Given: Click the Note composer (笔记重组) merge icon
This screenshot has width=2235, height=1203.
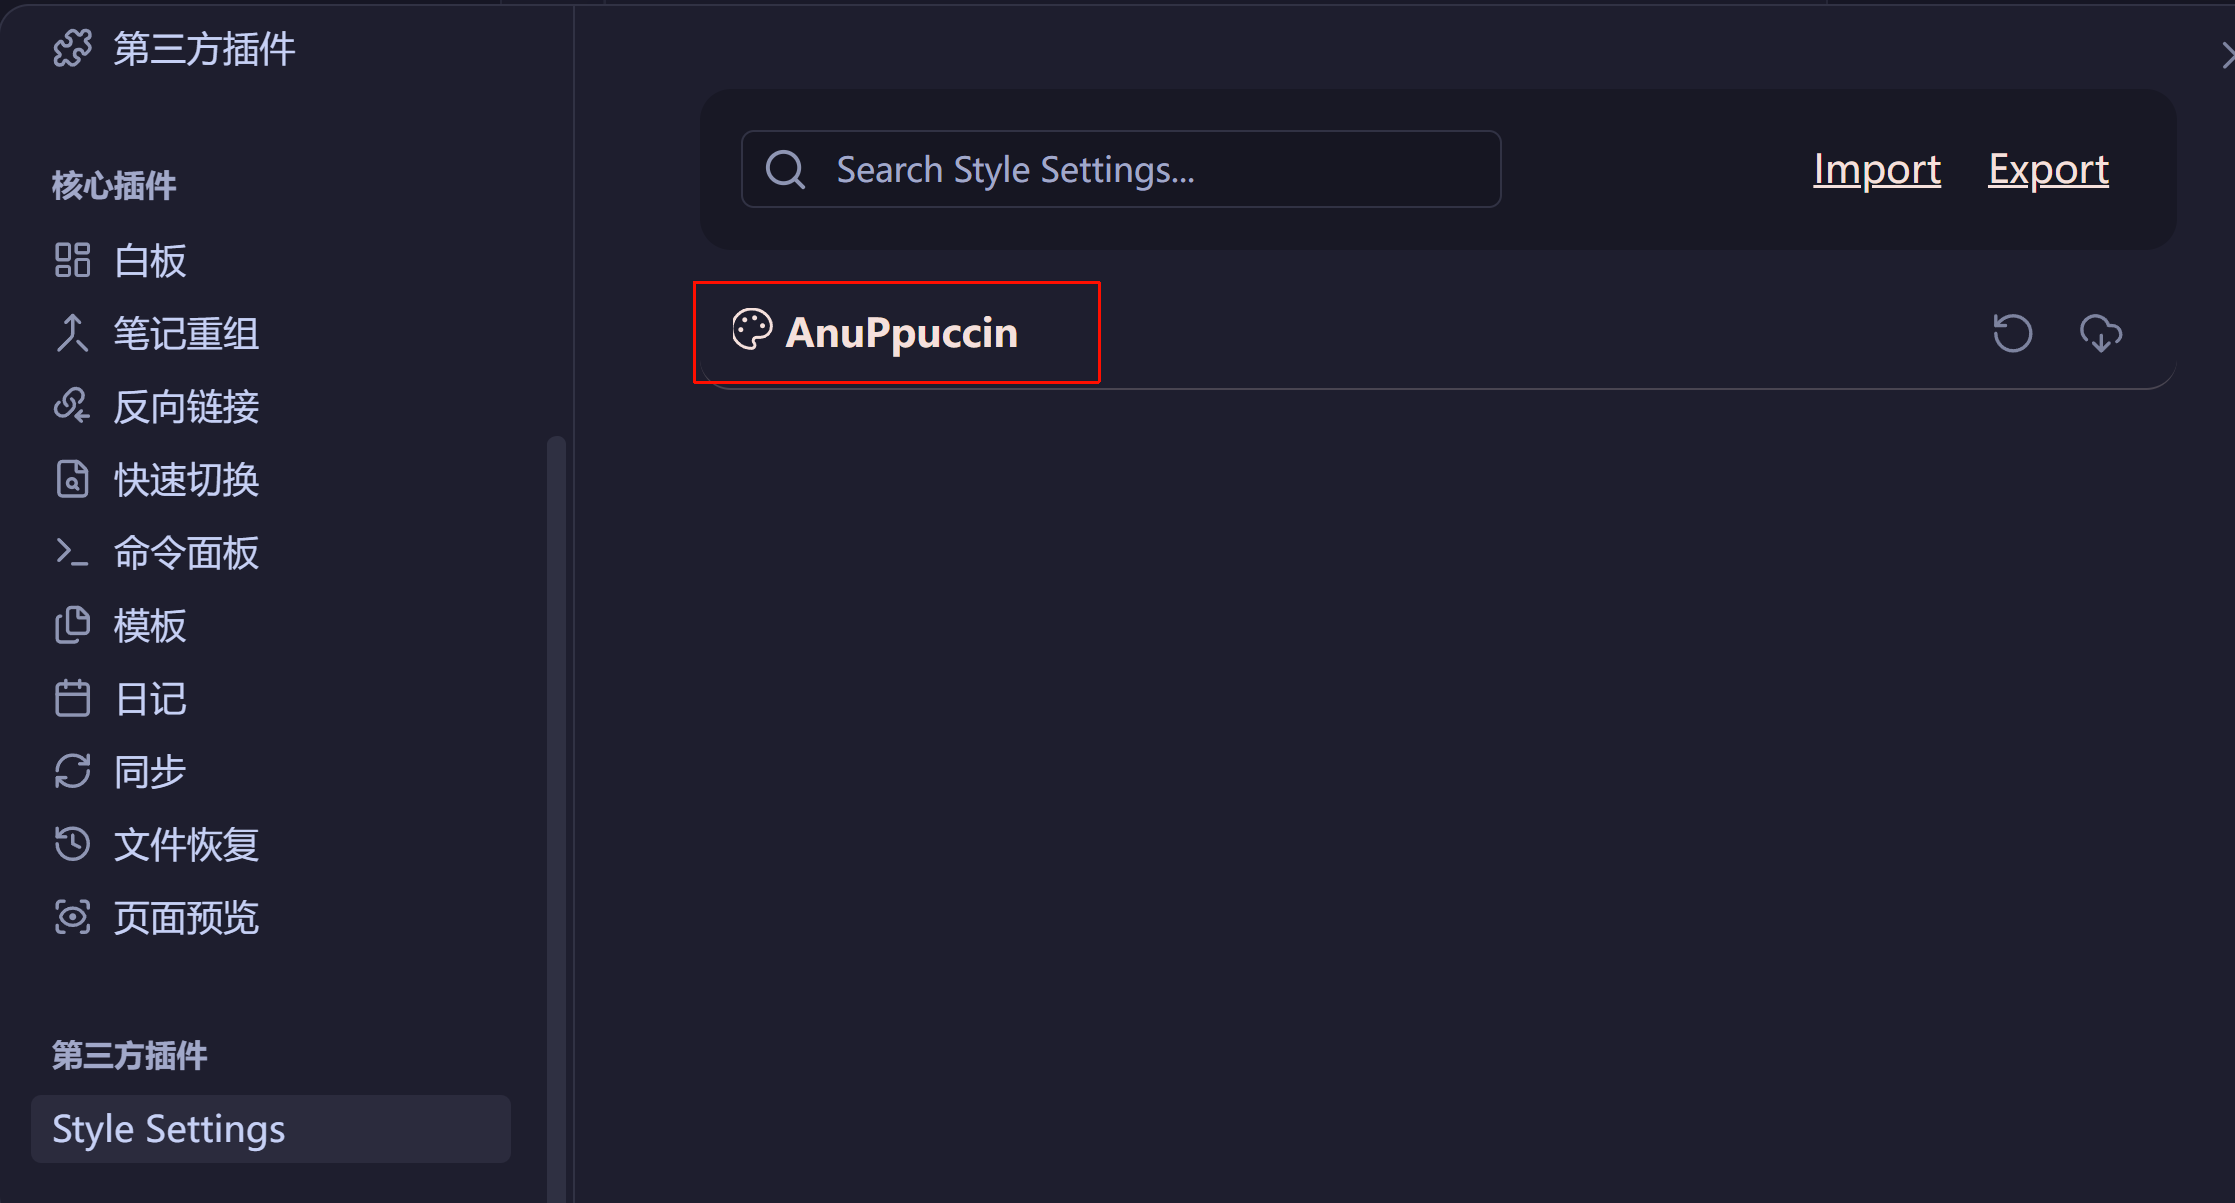Looking at the screenshot, I should (72, 334).
